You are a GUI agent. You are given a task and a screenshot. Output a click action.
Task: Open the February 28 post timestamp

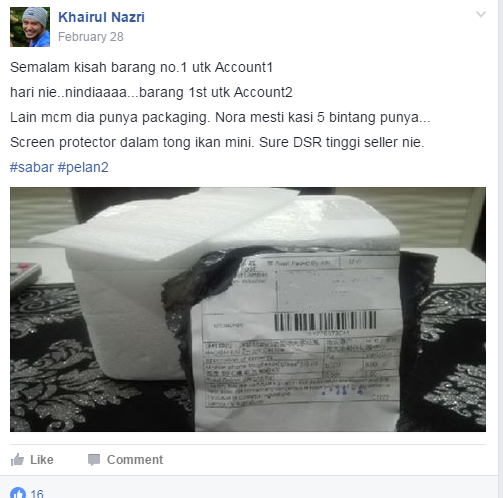click(x=91, y=37)
